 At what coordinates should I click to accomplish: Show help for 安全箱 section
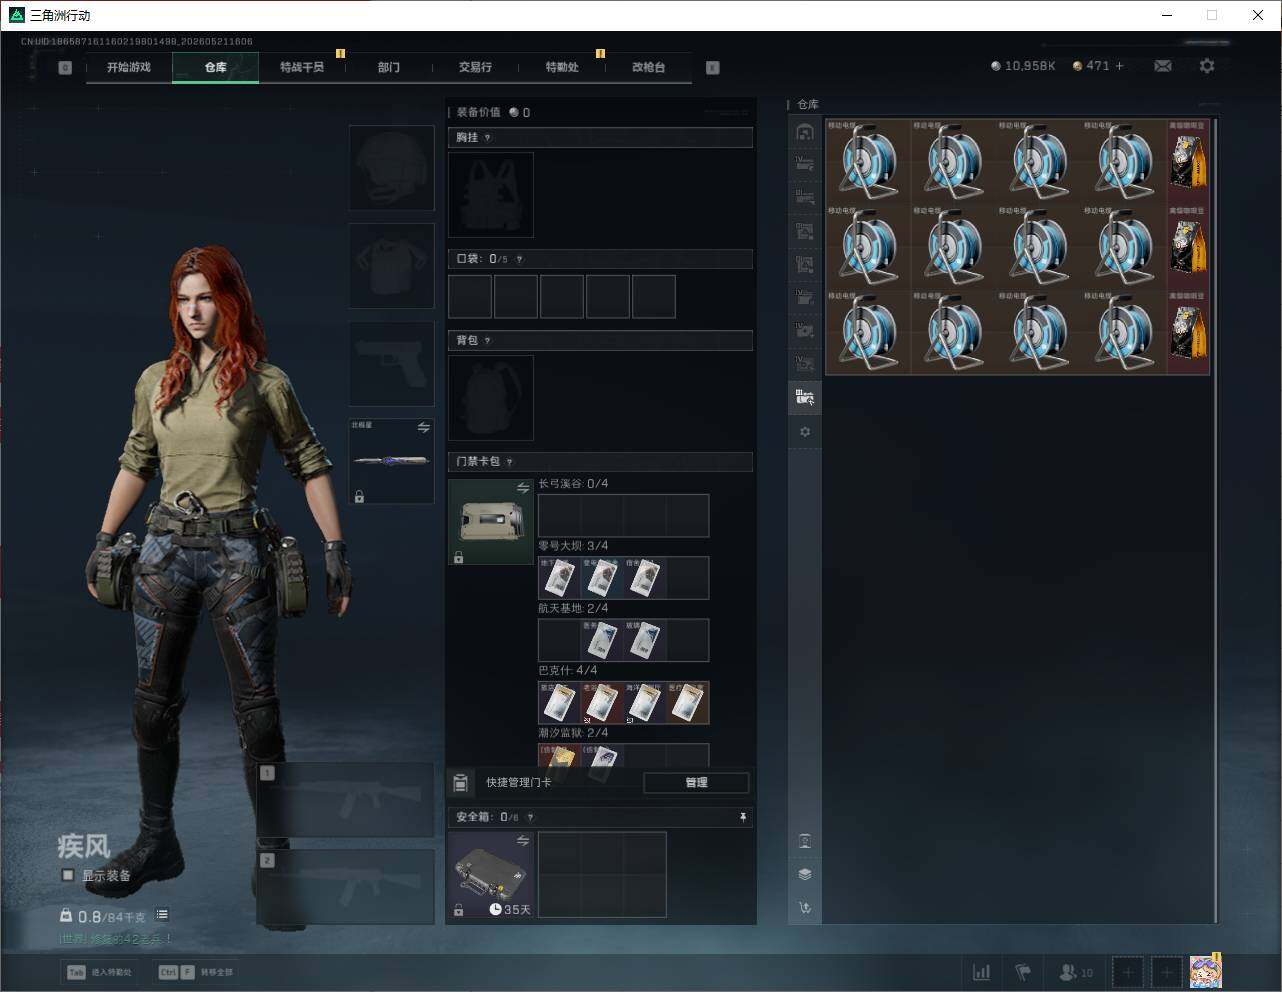(x=530, y=817)
